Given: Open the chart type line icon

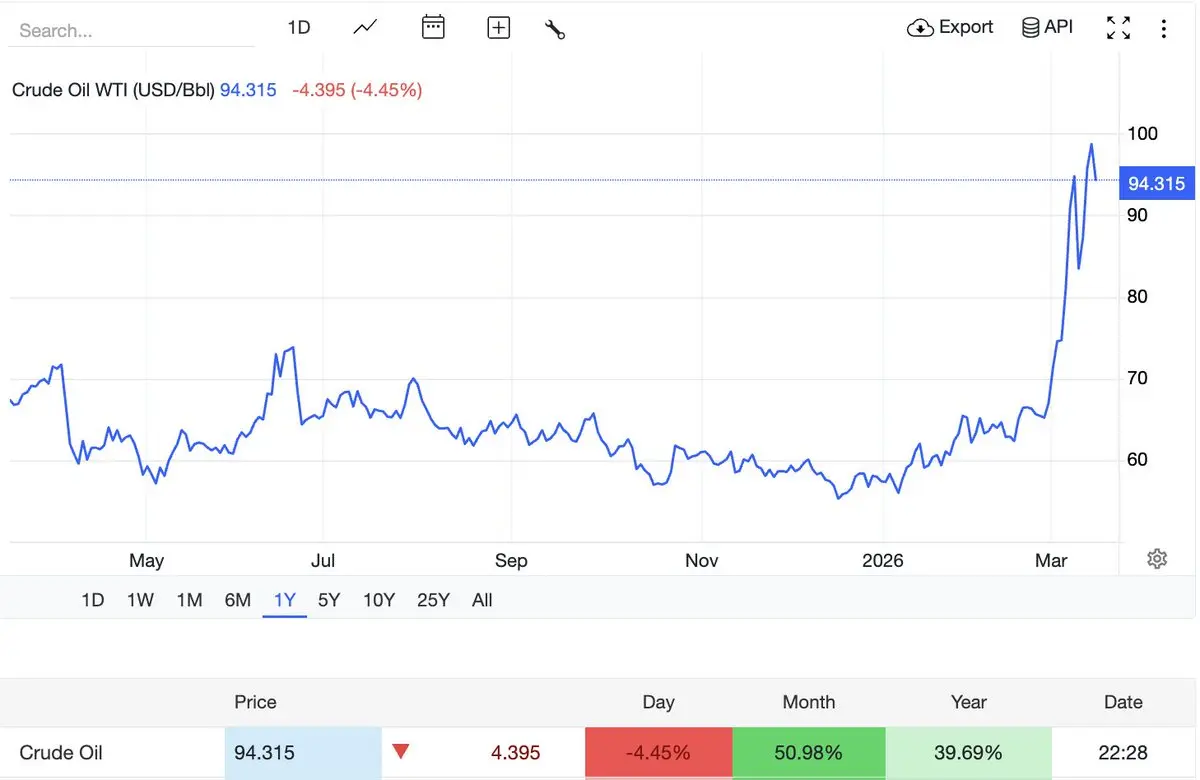Looking at the screenshot, I should 365,27.
